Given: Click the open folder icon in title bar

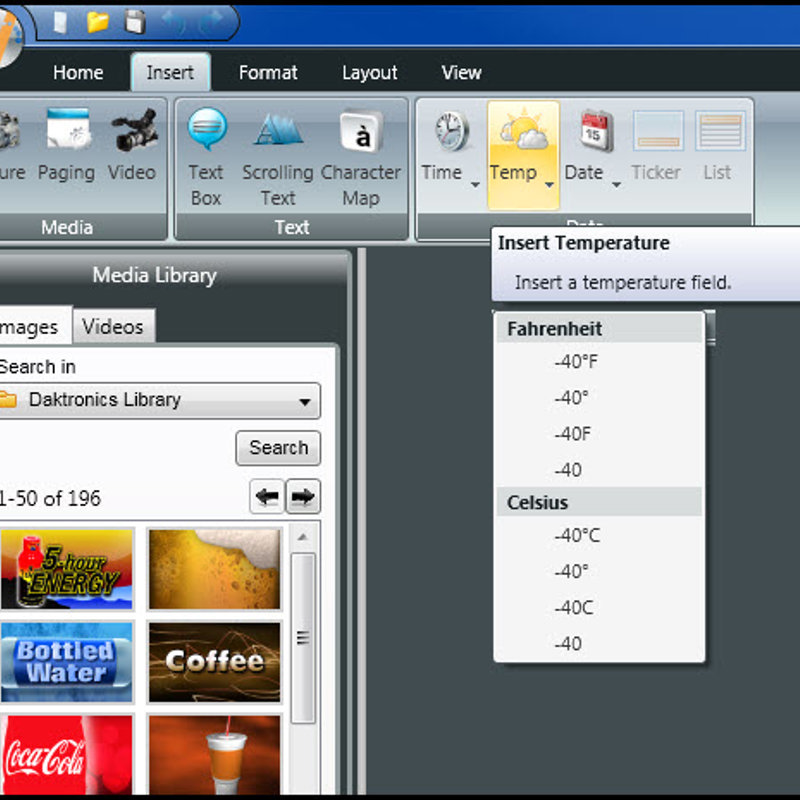Looking at the screenshot, I should [x=98, y=21].
